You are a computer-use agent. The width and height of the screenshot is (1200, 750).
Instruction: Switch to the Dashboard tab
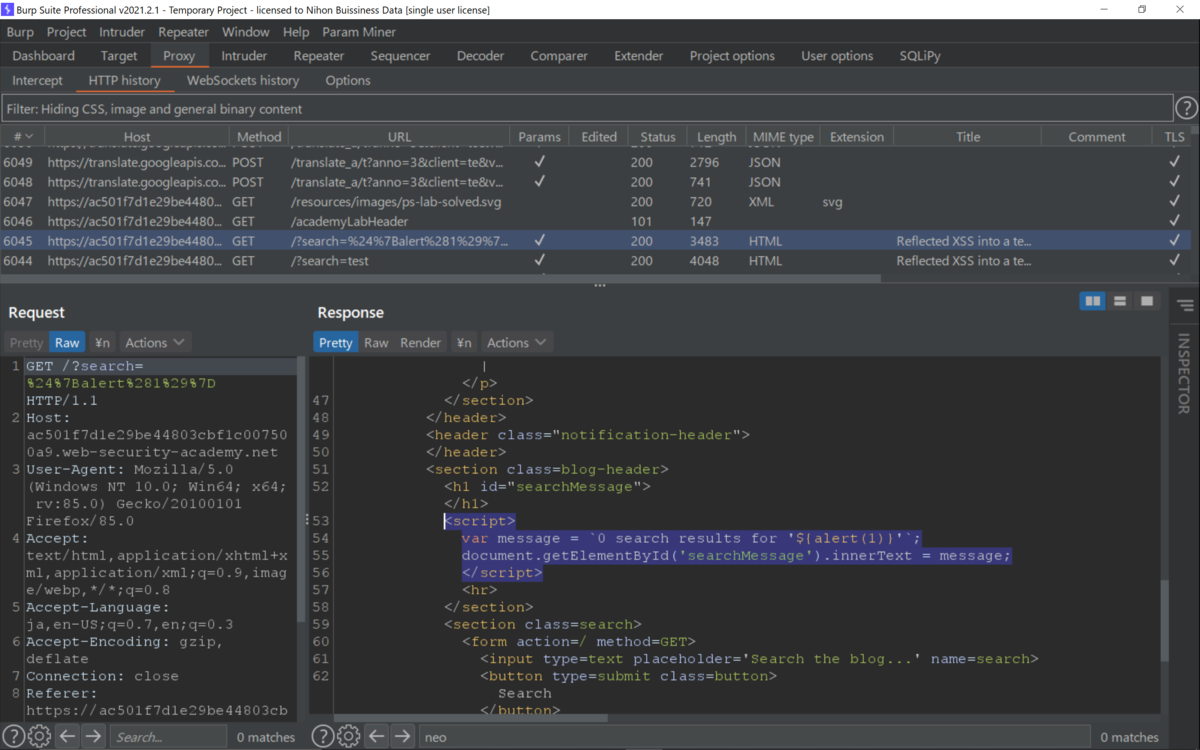coord(44,56)
